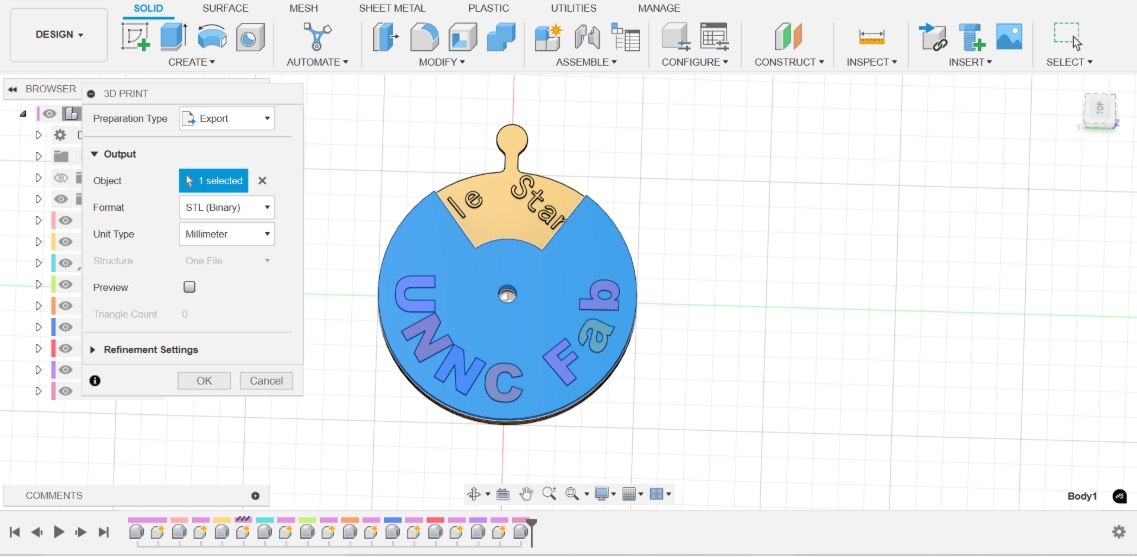
Task: Open the Viewports layout icon
Action: 656,494
